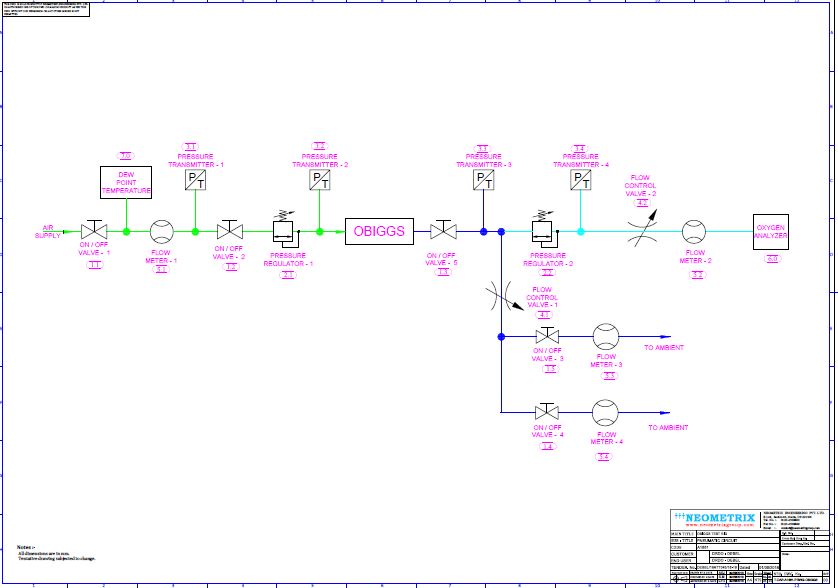Click the Air Supply label
The width and height of the screenshot is (838, 588).
coord(48,231)
